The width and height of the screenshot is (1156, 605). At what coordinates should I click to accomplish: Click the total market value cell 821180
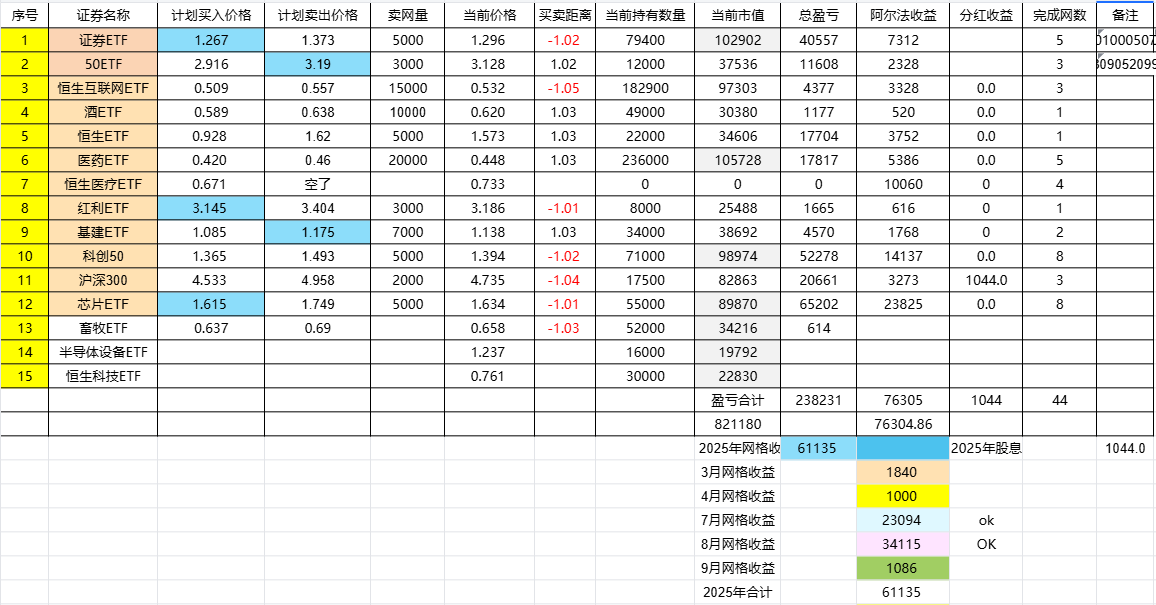(x=737, y=424)
